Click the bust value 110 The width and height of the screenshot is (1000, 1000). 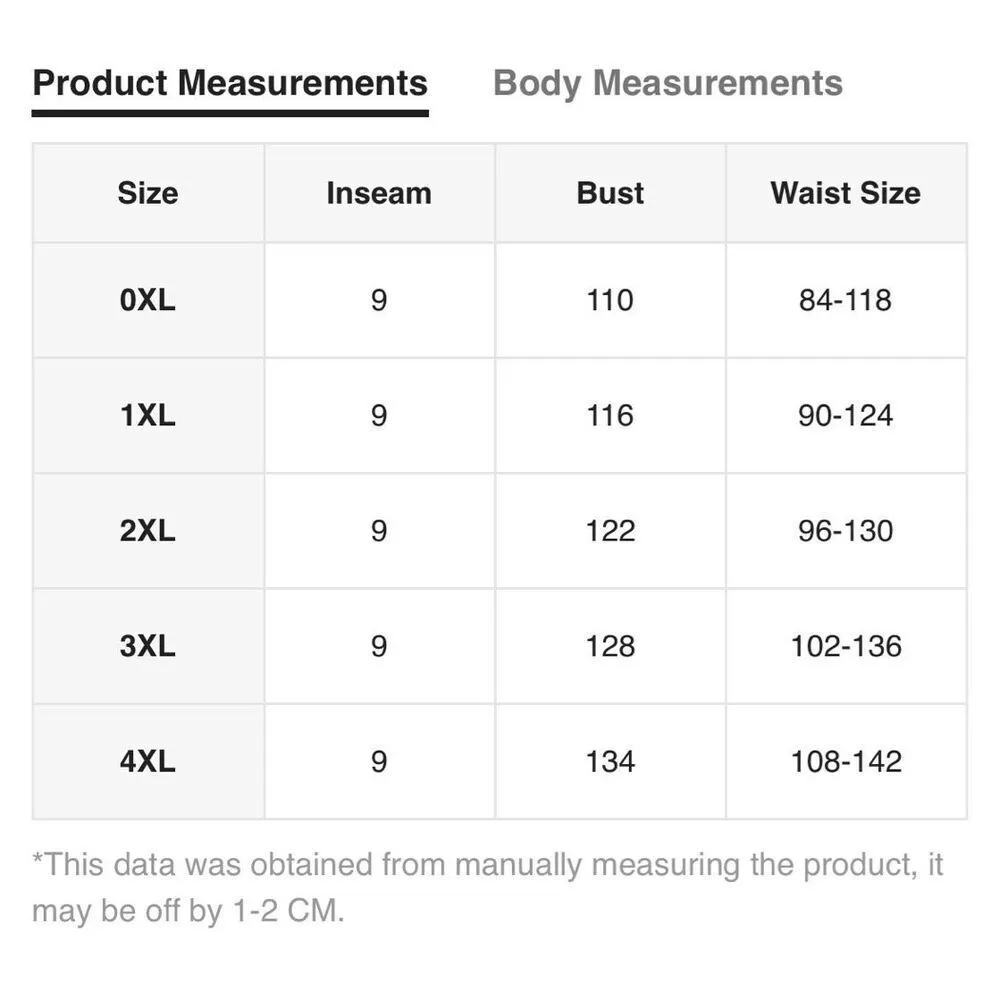point(610,300)
